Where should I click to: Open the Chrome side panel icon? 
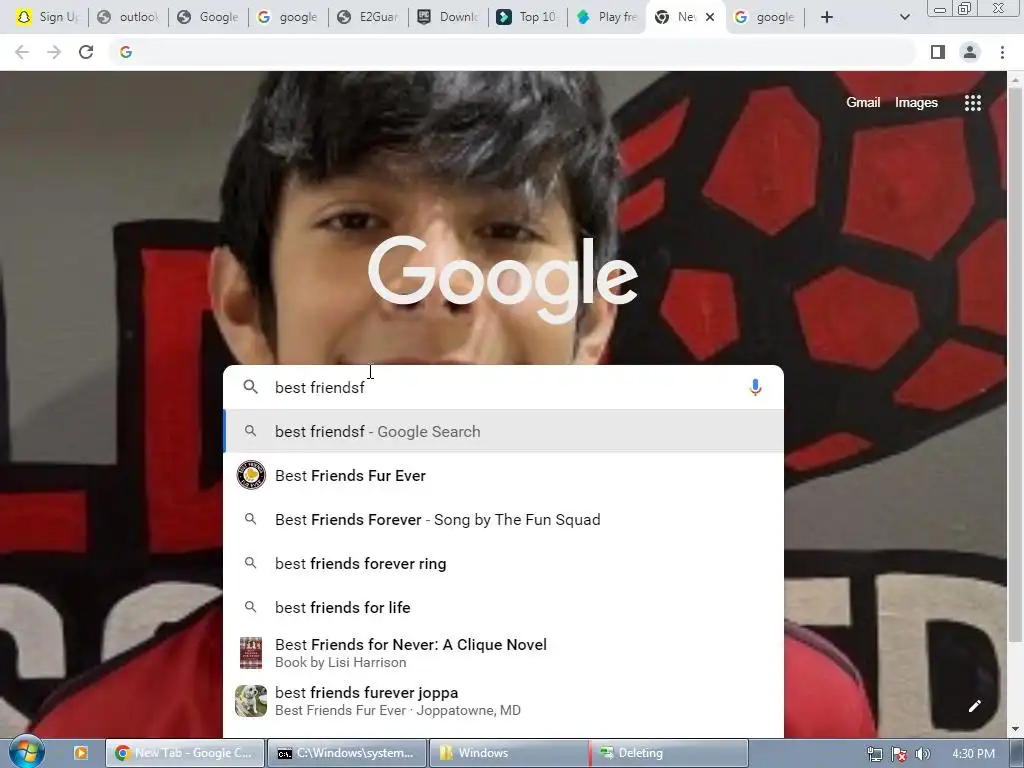938,52
